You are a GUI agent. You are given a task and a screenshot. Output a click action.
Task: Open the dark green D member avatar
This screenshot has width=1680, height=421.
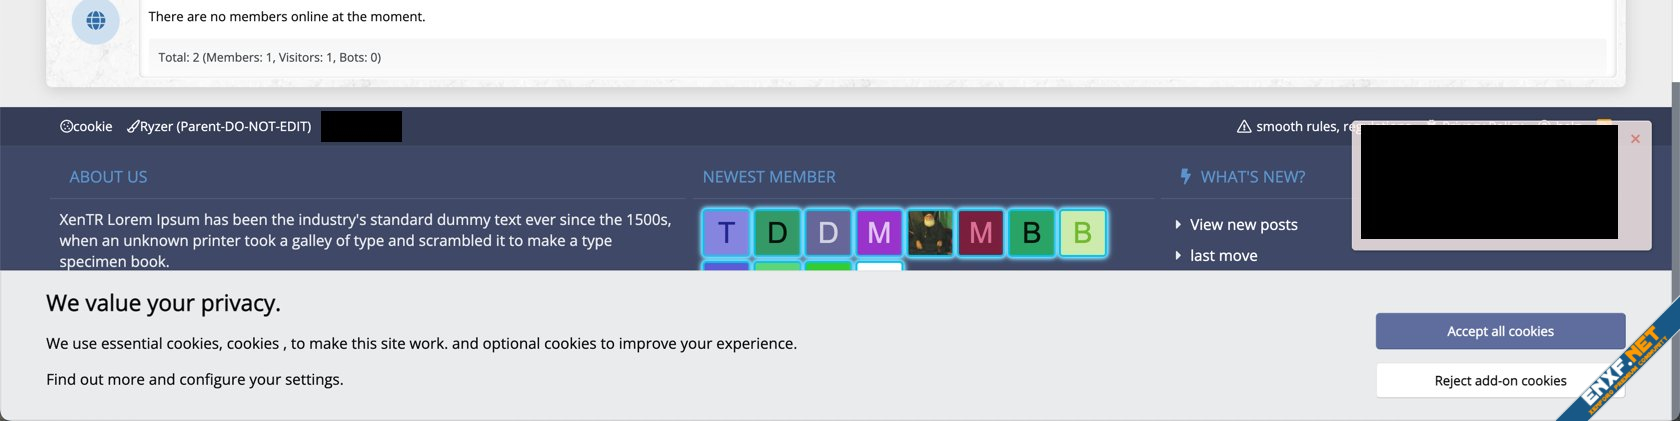pos(777,233)
